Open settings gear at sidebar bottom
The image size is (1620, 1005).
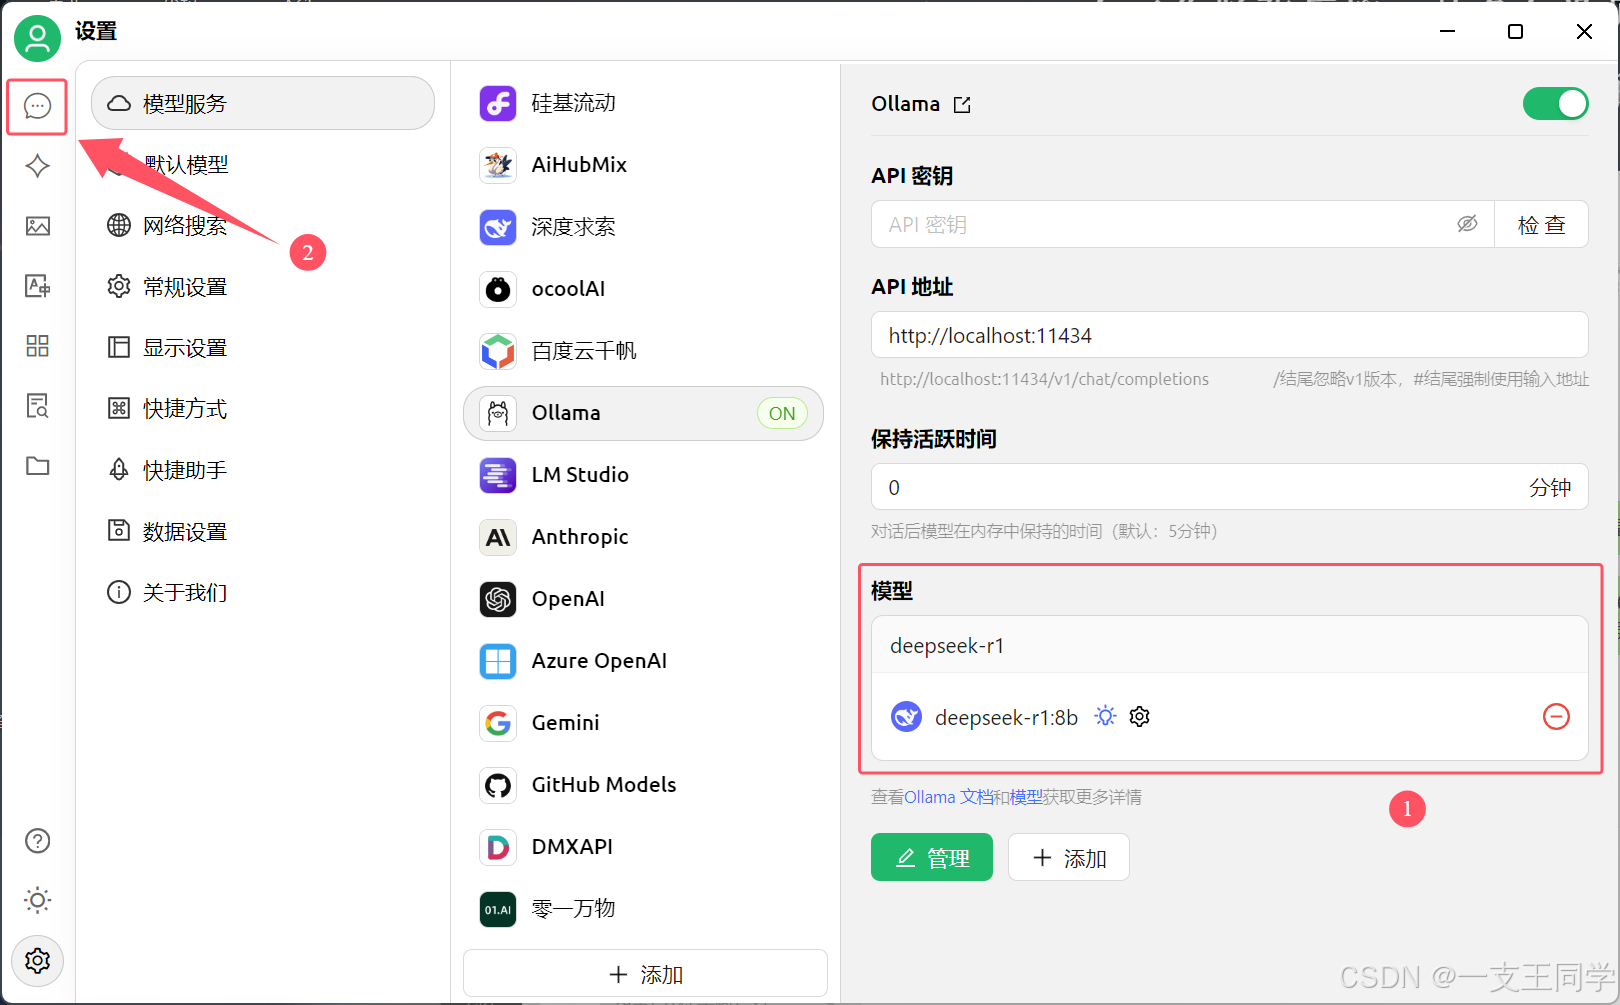[x=37, y=961]
